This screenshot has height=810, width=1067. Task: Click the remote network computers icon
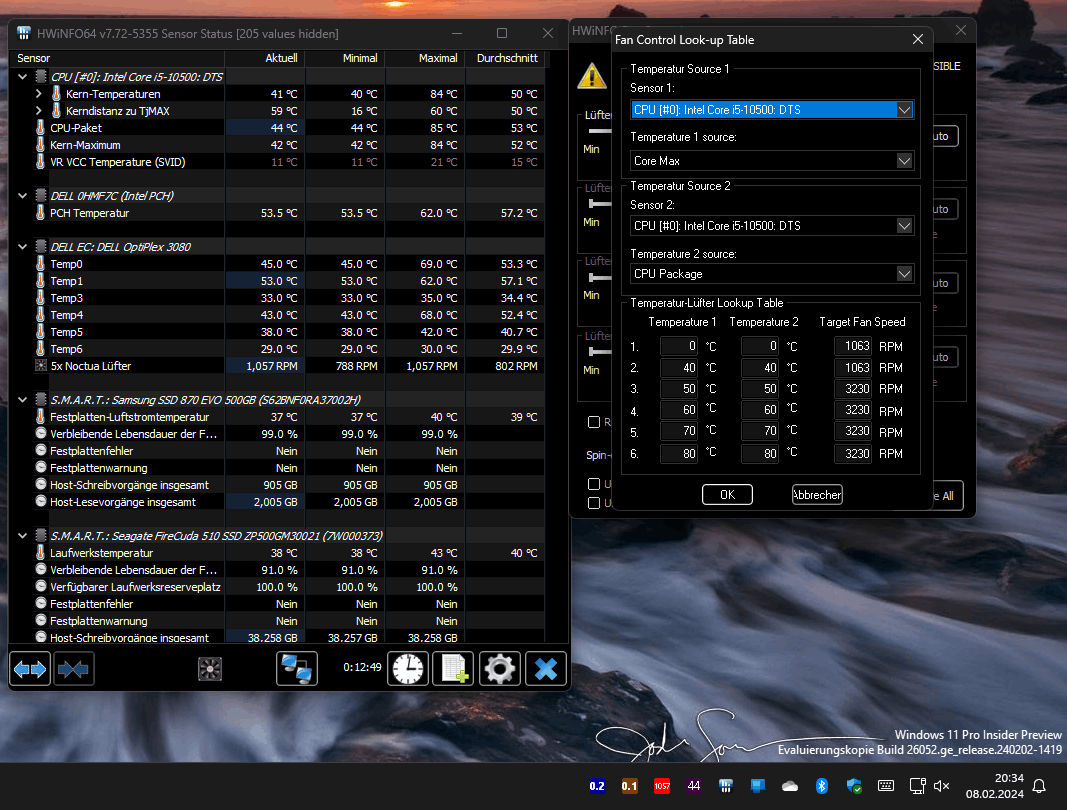click(x=297, y=668)
